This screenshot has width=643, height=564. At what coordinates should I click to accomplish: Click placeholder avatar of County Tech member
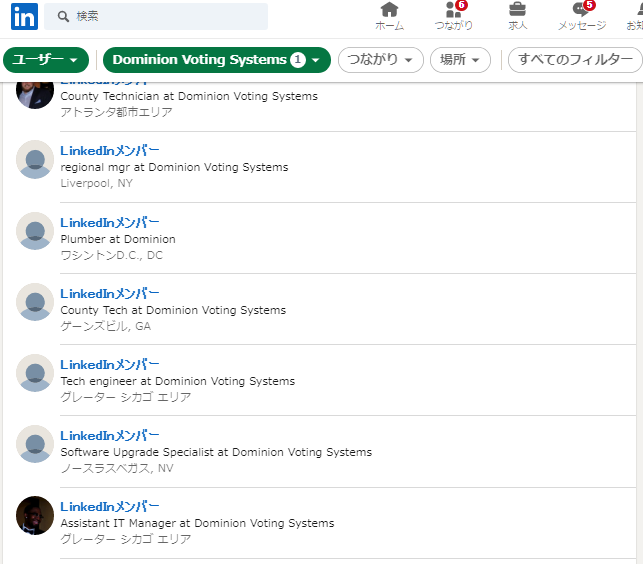pos(35,302)
